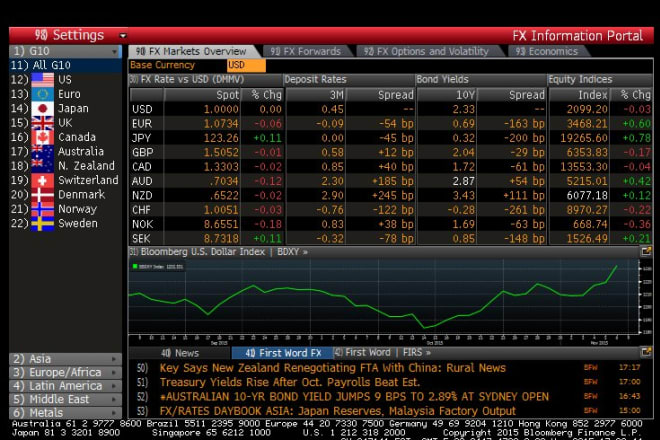The width and height of the screenshot is (660, 440).
Task: Click the CAD index value 13553.30
Action: point(584,167)
